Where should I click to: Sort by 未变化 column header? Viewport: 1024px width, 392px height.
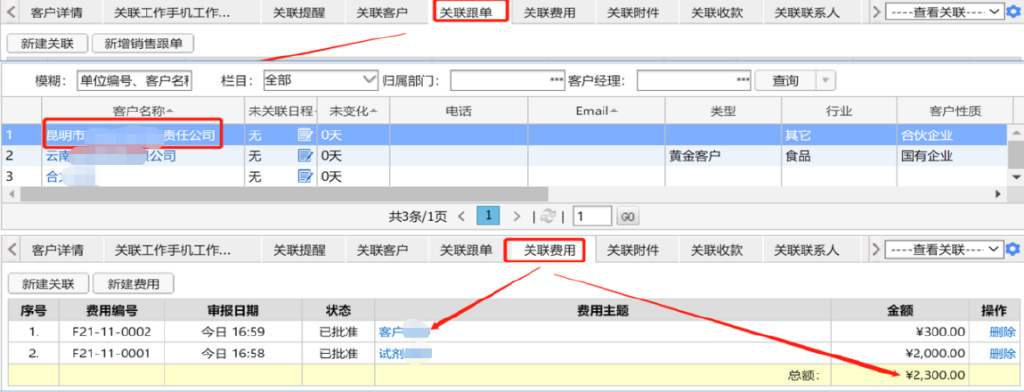(353, 110)
